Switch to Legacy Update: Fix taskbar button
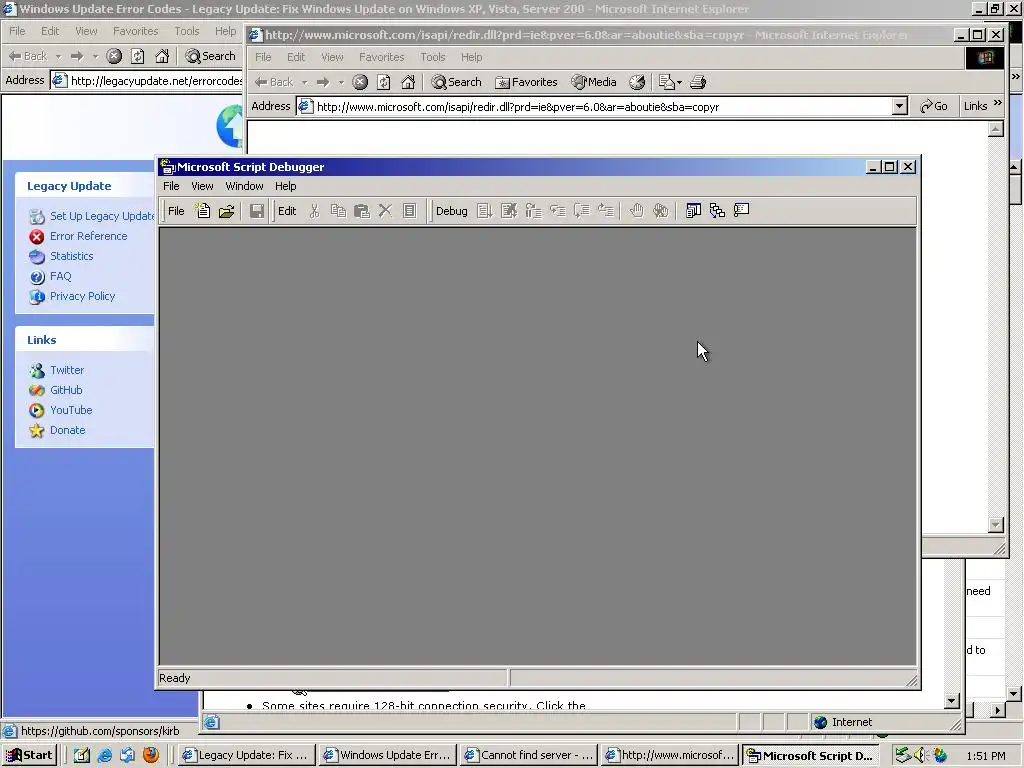This screenshot has width=1024, height=768. (x=246, y=755)
